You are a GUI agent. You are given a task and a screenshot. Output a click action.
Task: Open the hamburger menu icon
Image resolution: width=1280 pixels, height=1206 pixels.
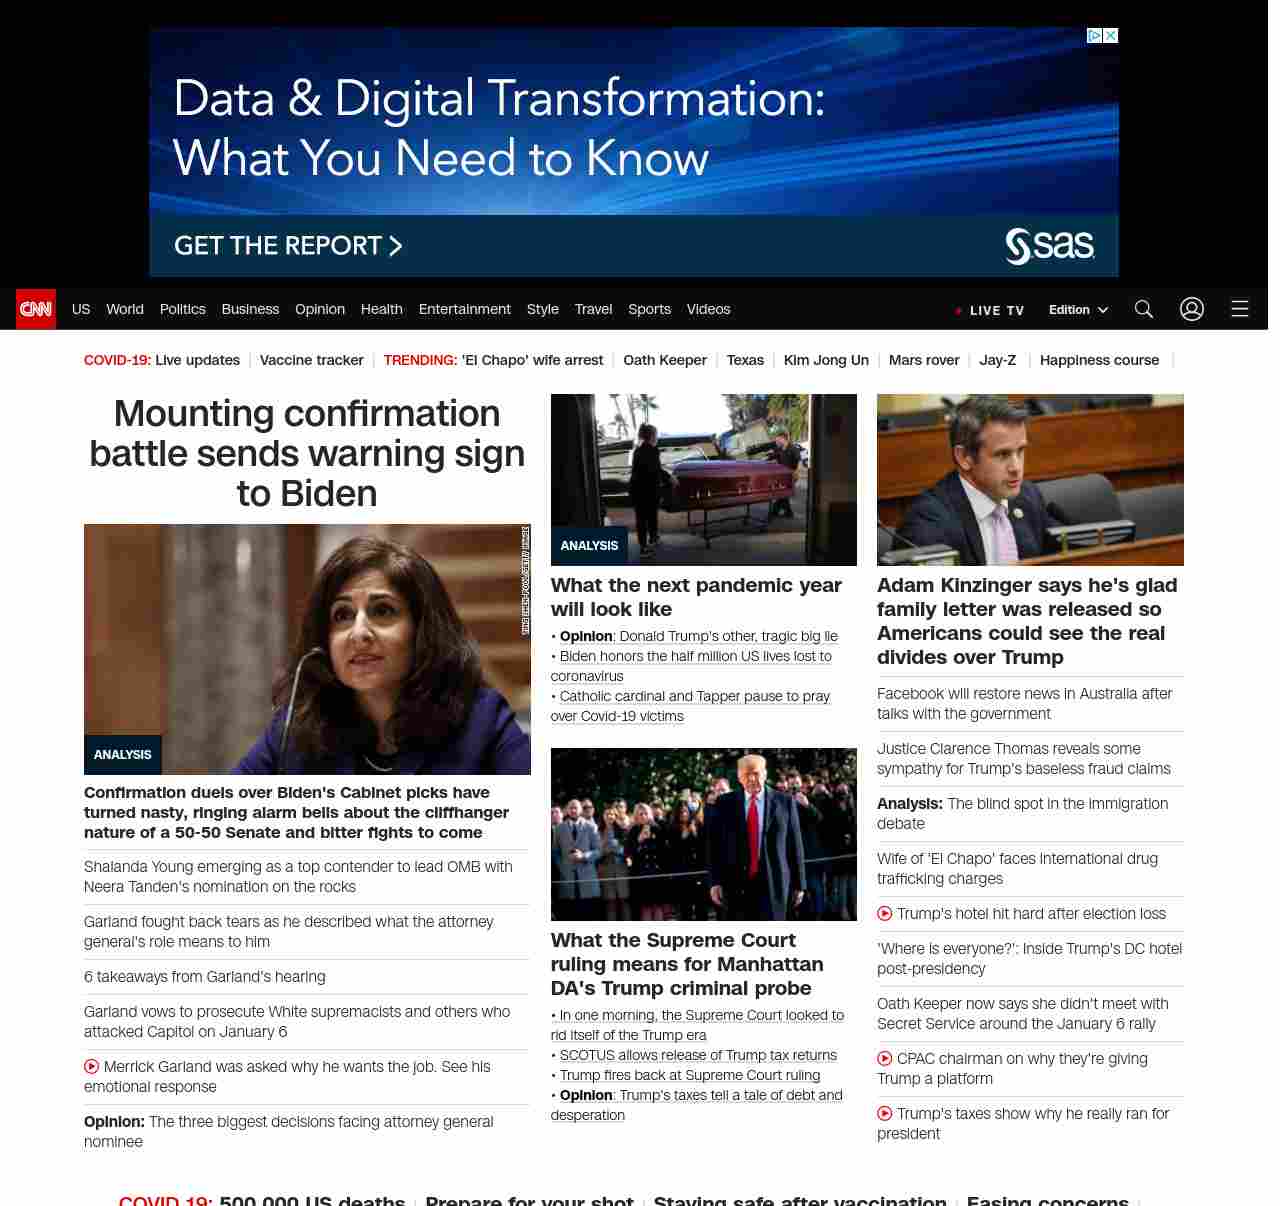[x=1239, y=309]
